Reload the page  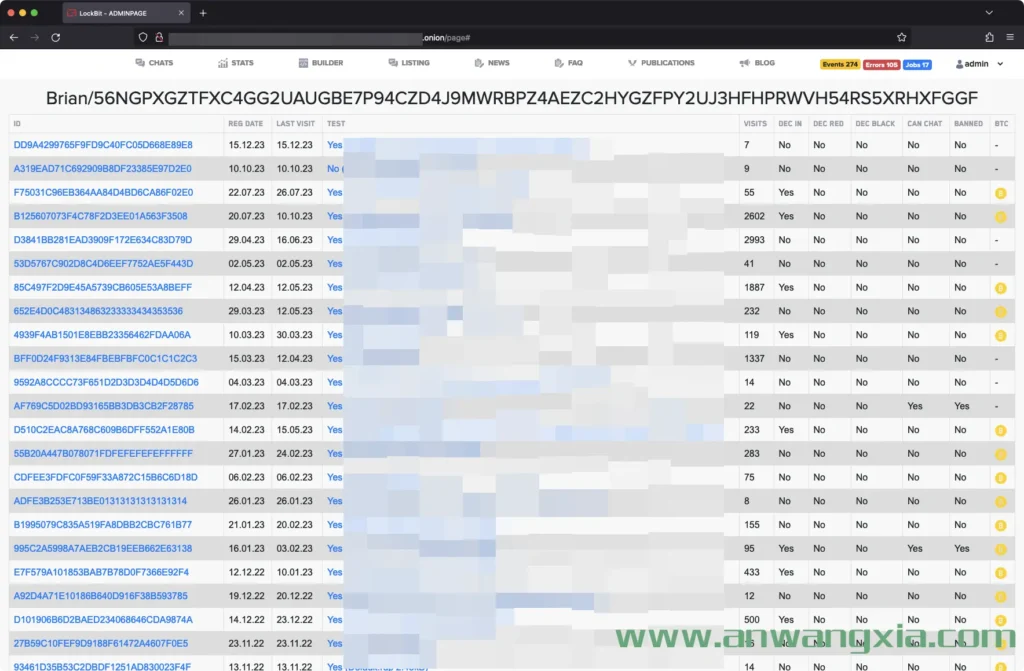(56, 37)
